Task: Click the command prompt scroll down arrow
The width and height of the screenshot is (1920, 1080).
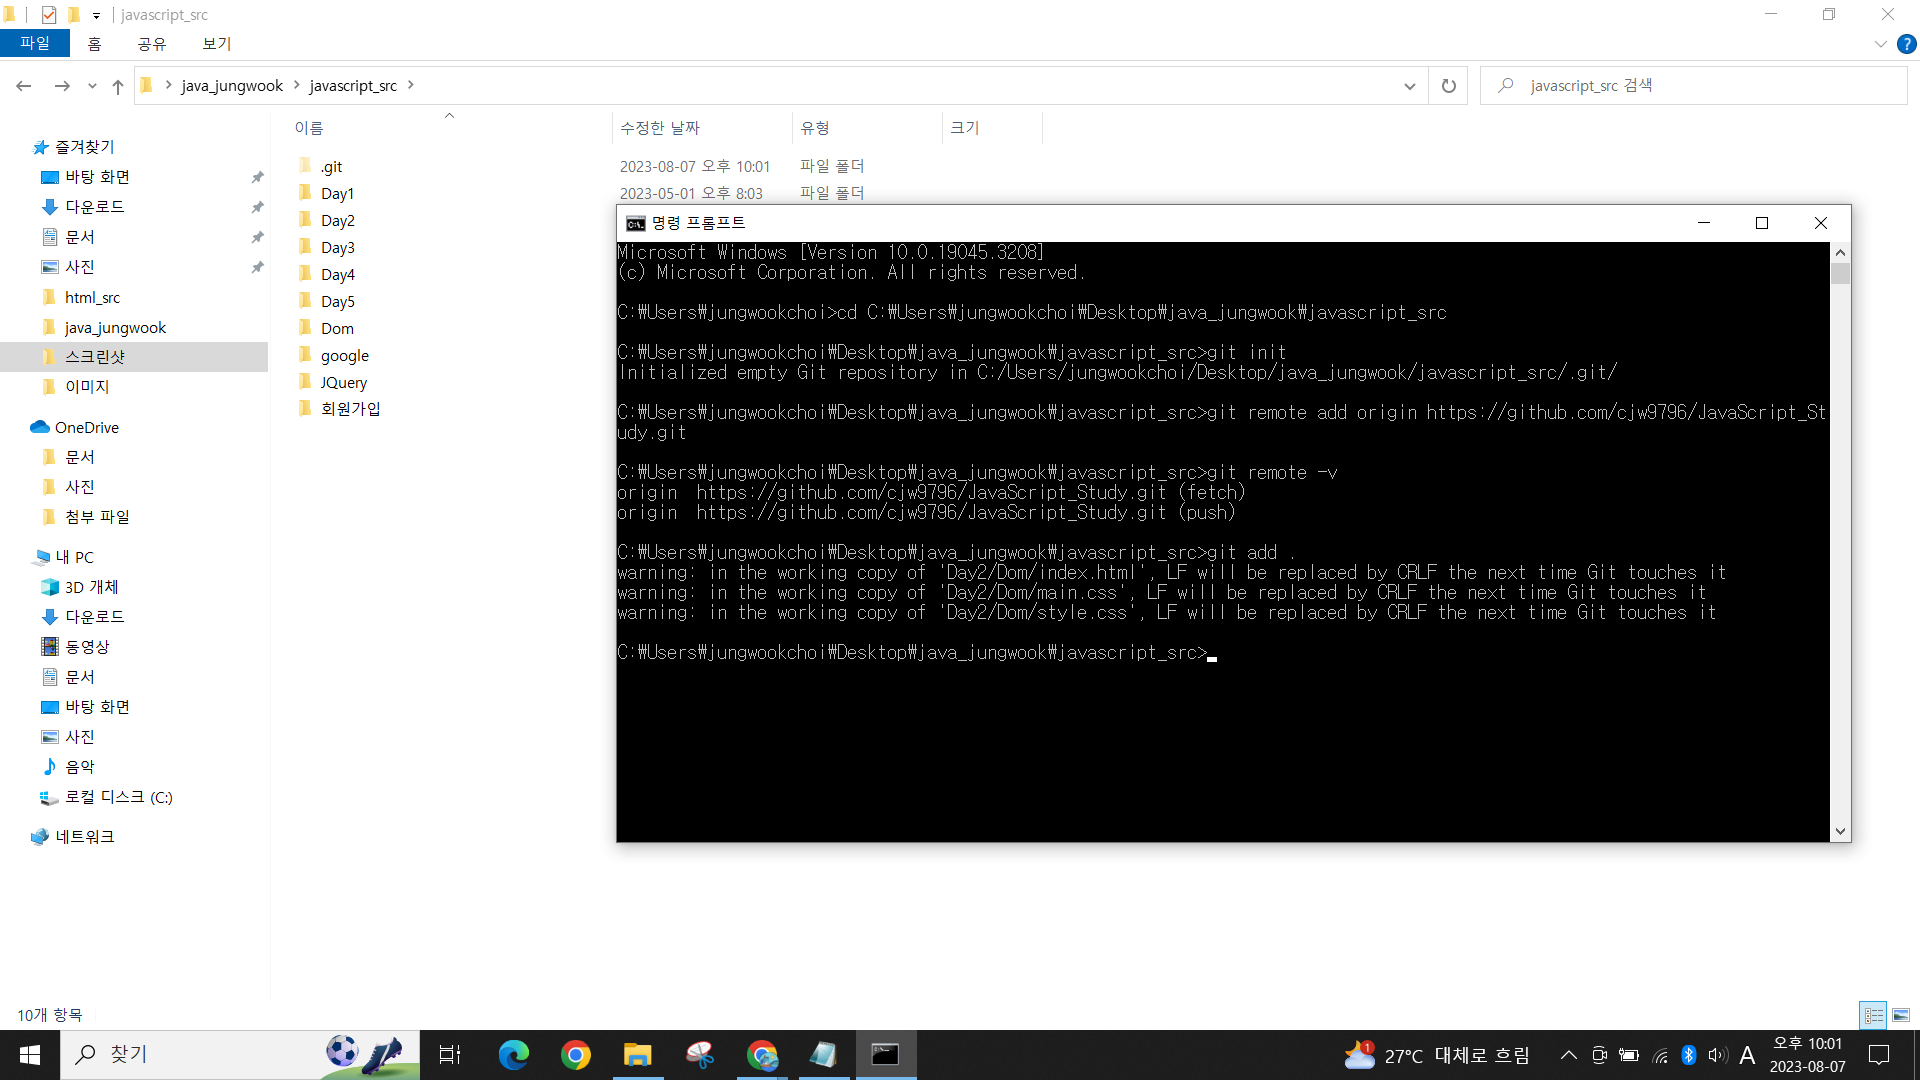Action: click(x=1840, y=831)
